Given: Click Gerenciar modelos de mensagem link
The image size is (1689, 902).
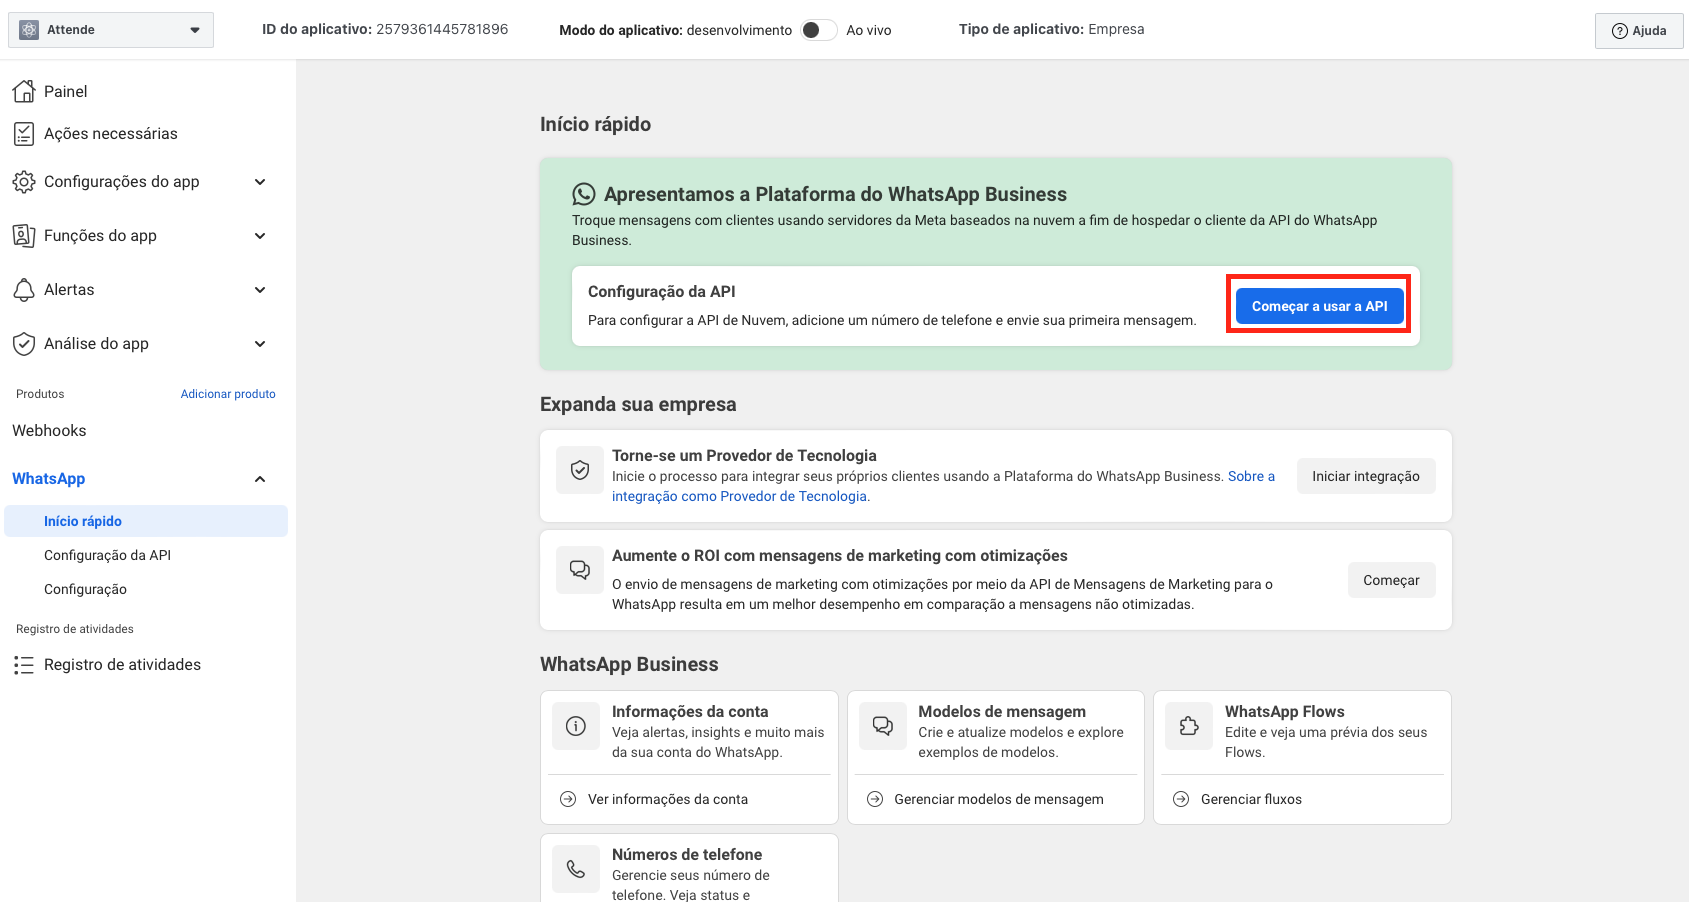Looking at the screenshot, I should pos(999,799).
